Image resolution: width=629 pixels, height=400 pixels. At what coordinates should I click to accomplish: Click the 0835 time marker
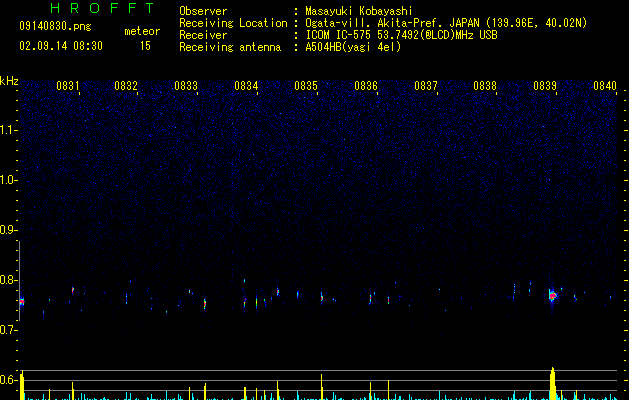click(x=306, y=86)
